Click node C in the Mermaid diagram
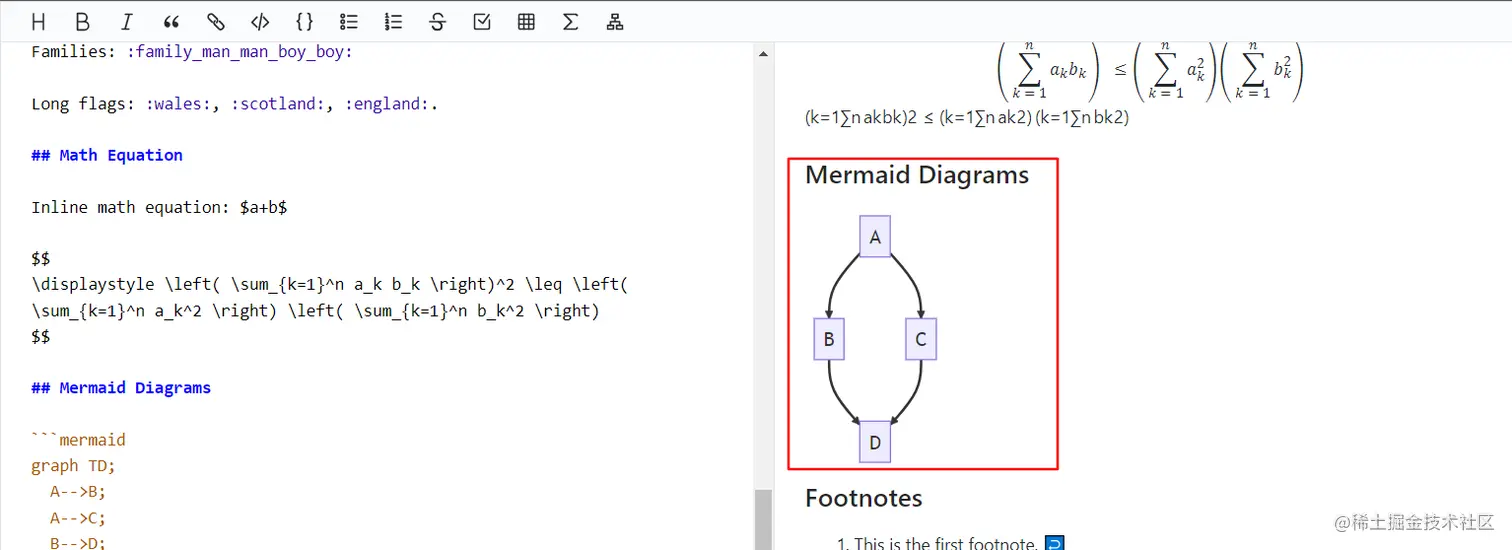Image resolution: width=1512 pixels, height=550 pixels. pos(921,339)
